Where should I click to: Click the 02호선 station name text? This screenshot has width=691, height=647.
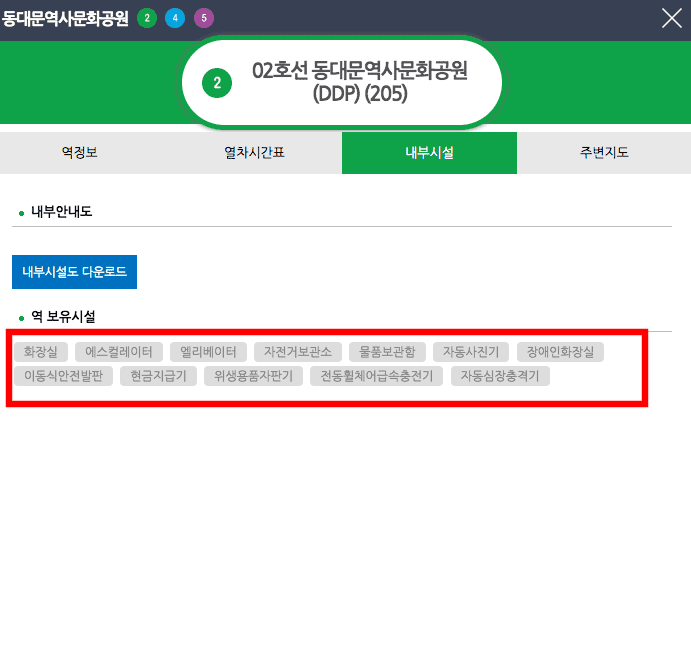coord(360,82)
